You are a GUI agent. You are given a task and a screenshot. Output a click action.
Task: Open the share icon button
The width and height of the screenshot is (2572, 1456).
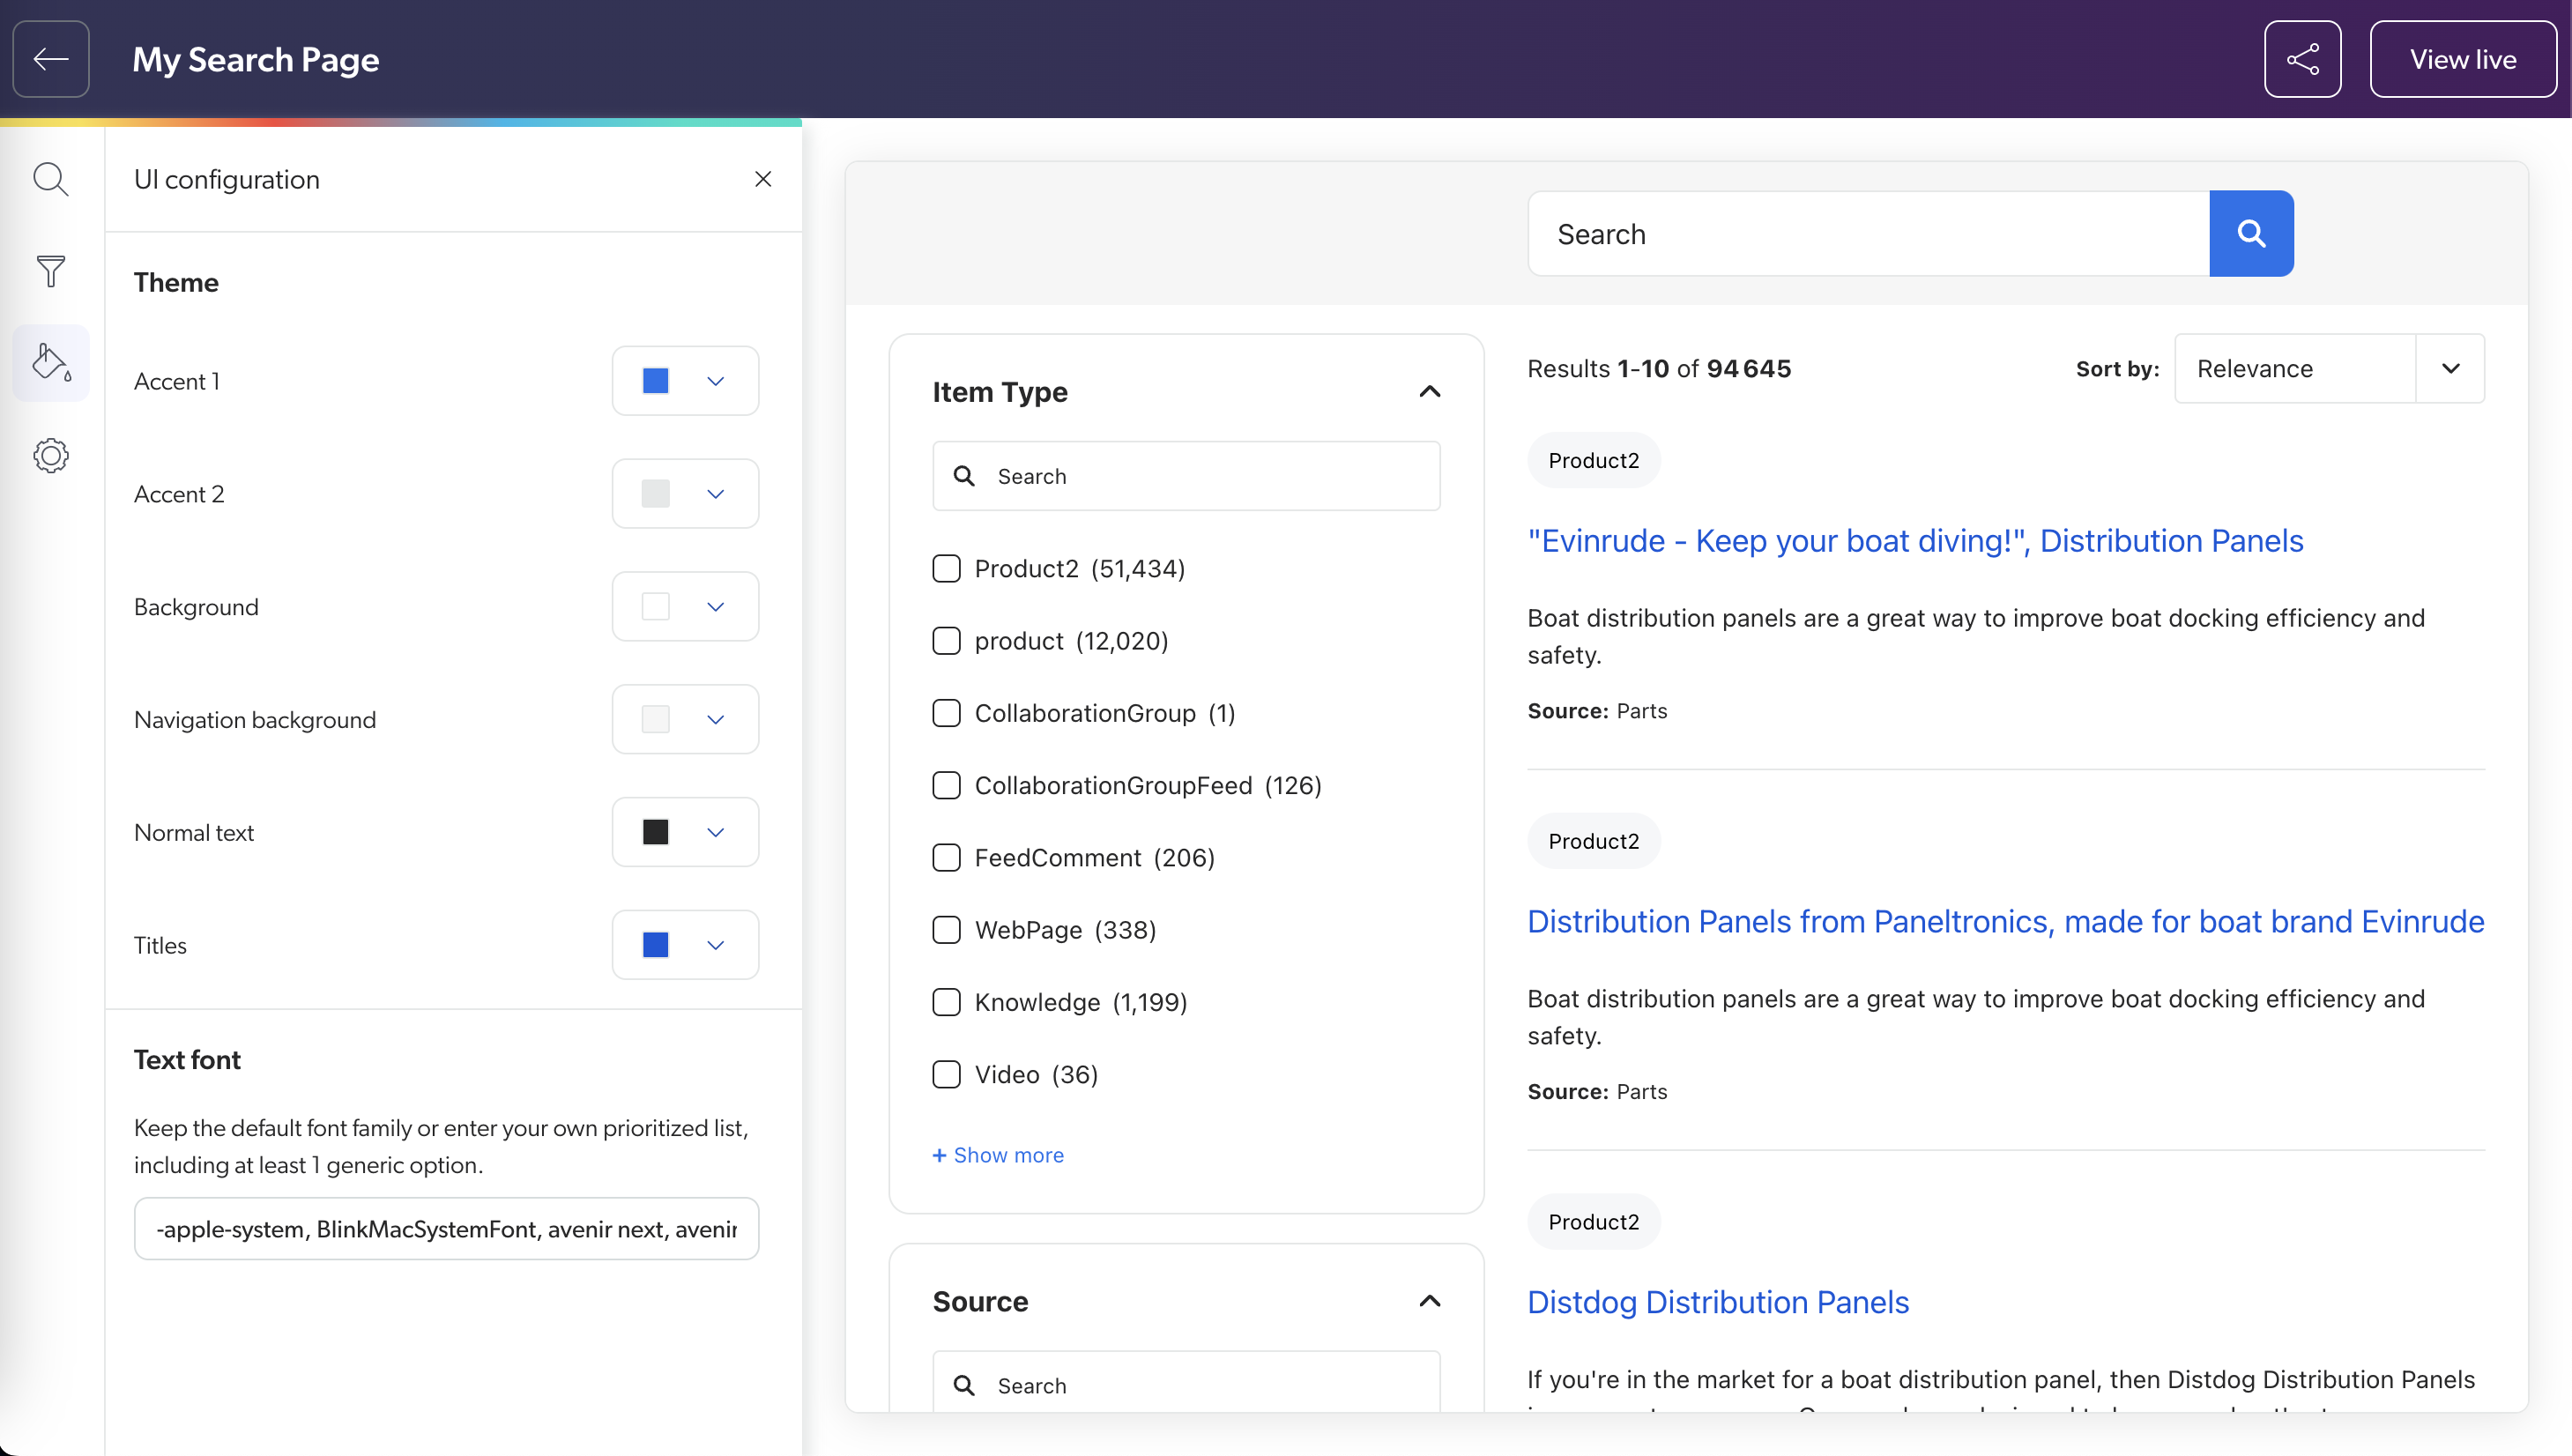click(2302, 59)
